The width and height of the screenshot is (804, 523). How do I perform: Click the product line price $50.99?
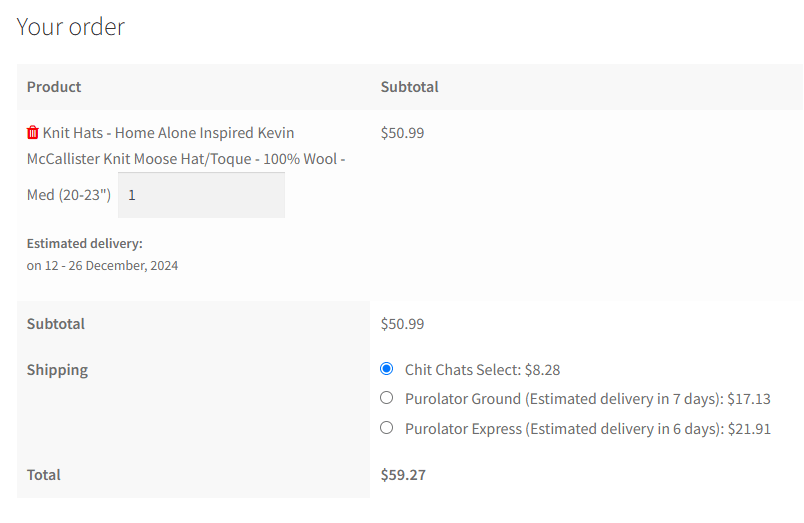(x=402, y=133)
